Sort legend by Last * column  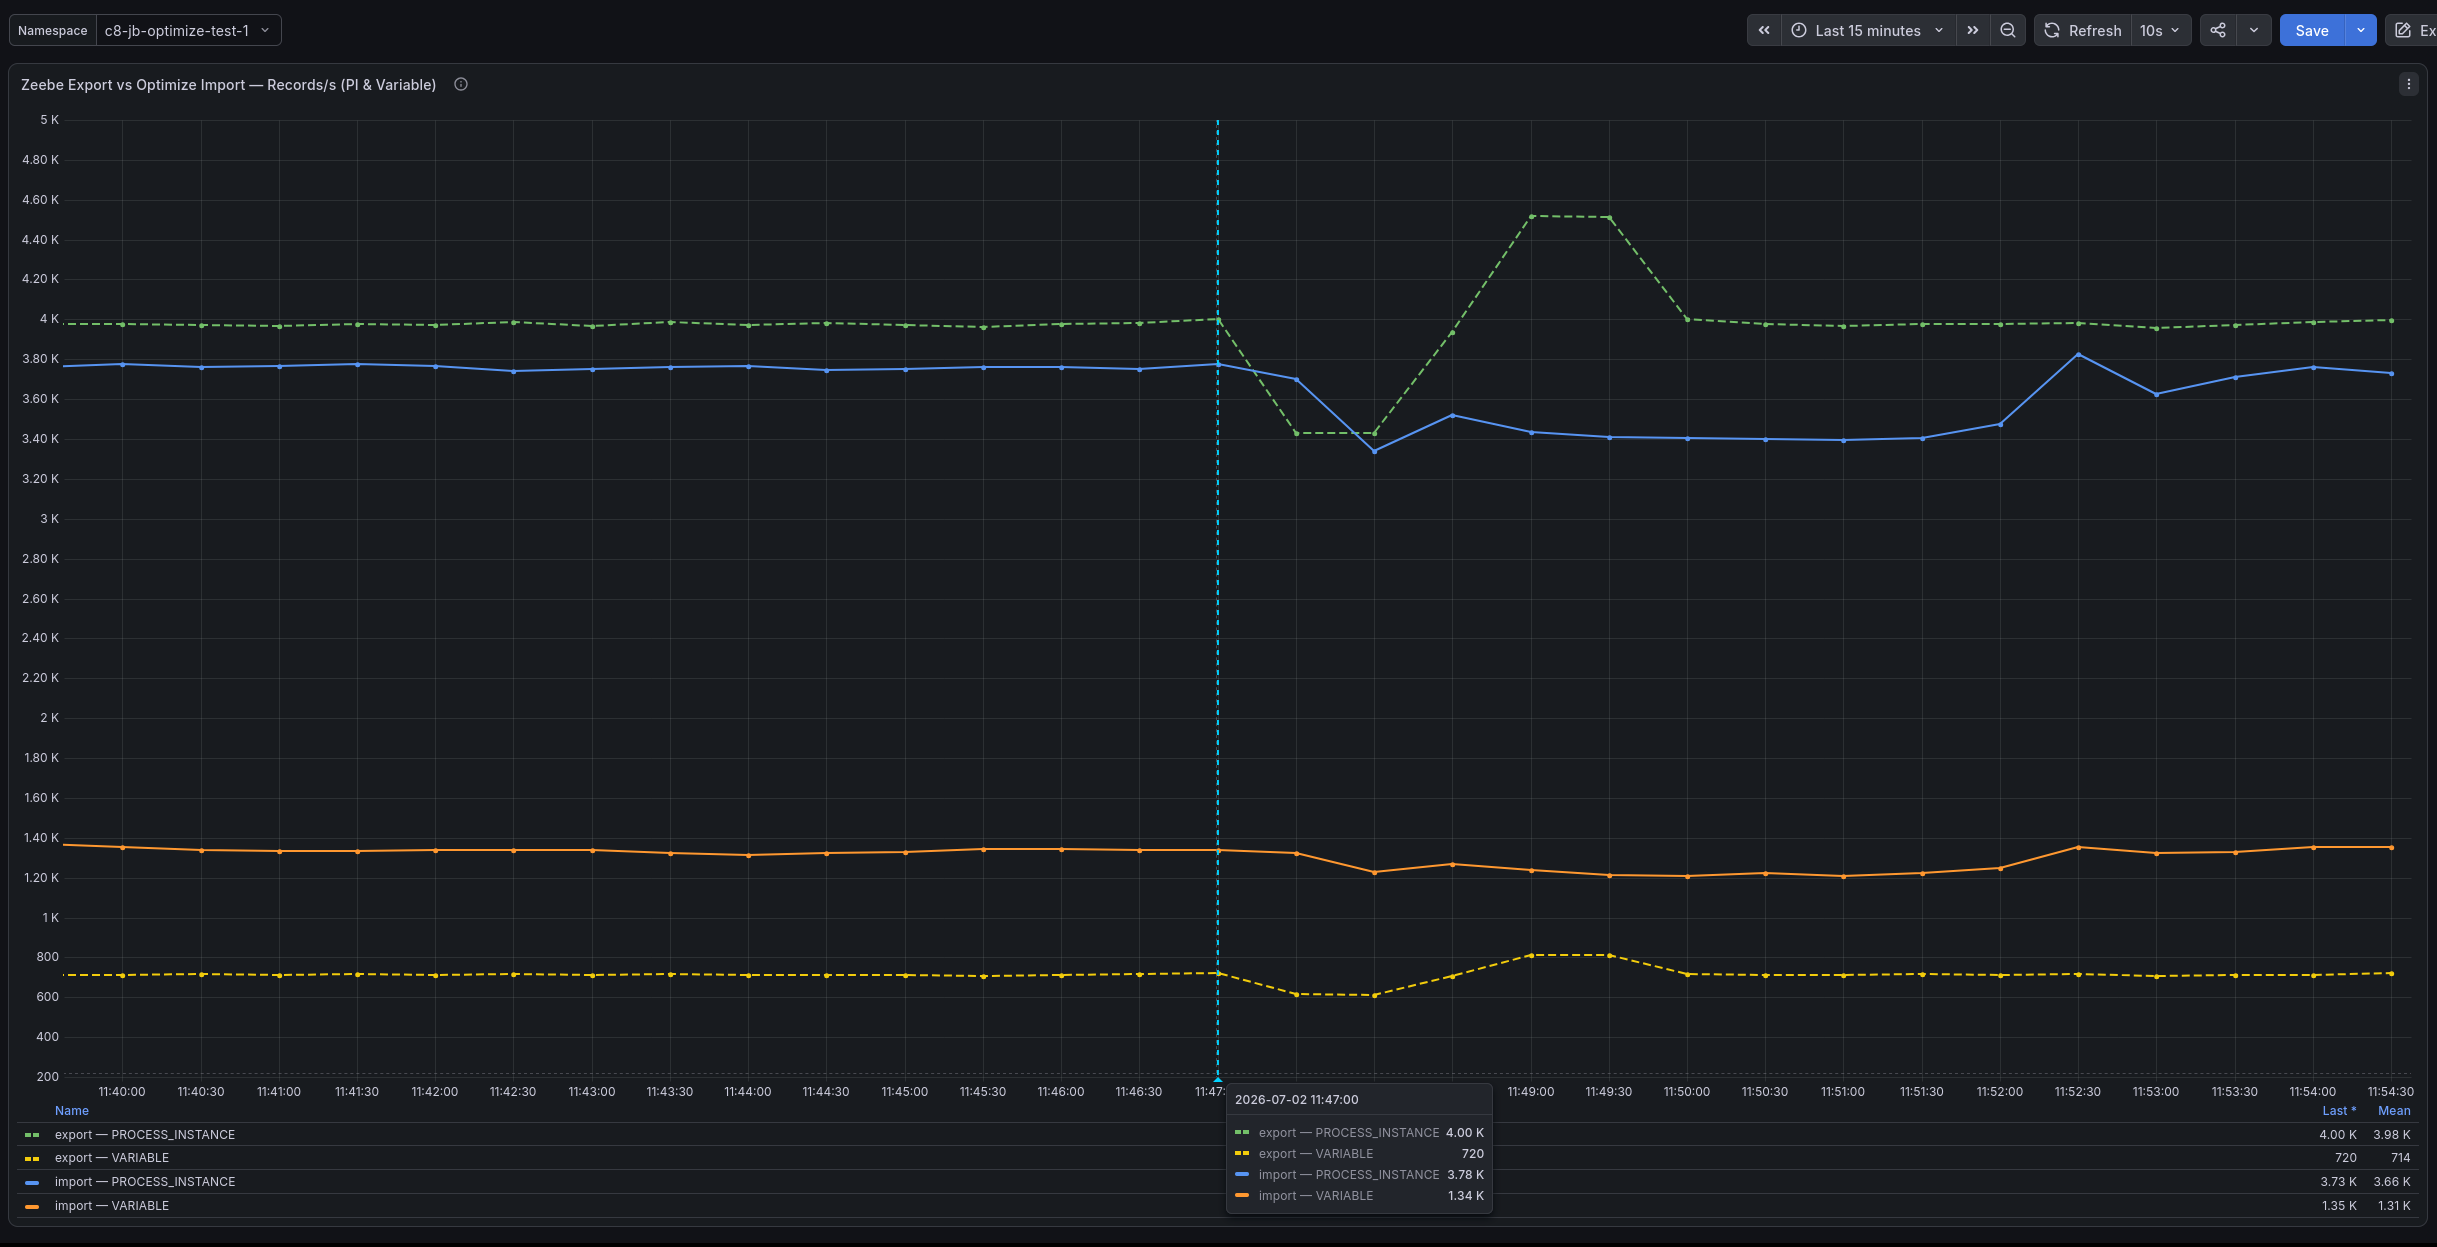[2338, 1111]
